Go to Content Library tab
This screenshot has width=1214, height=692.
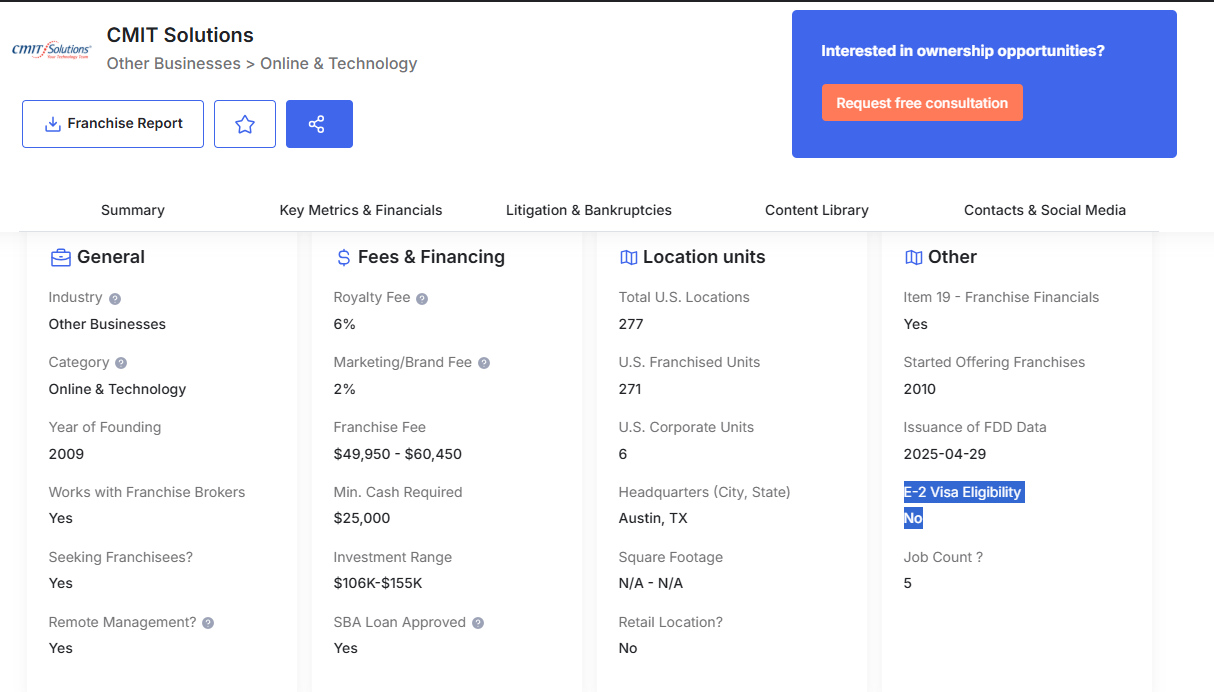(817, 210)
